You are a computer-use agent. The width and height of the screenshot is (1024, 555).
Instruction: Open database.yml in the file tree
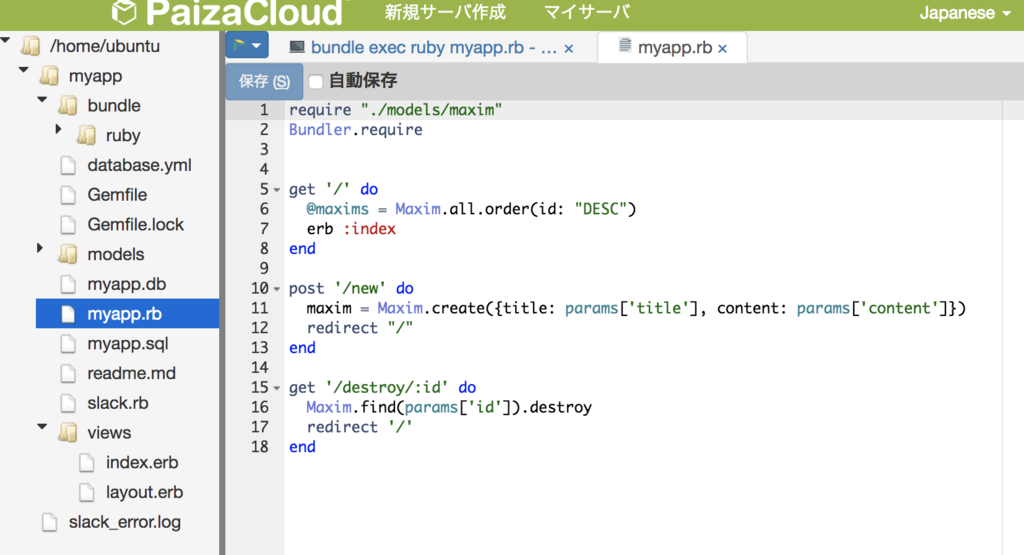tap(139, 165)
